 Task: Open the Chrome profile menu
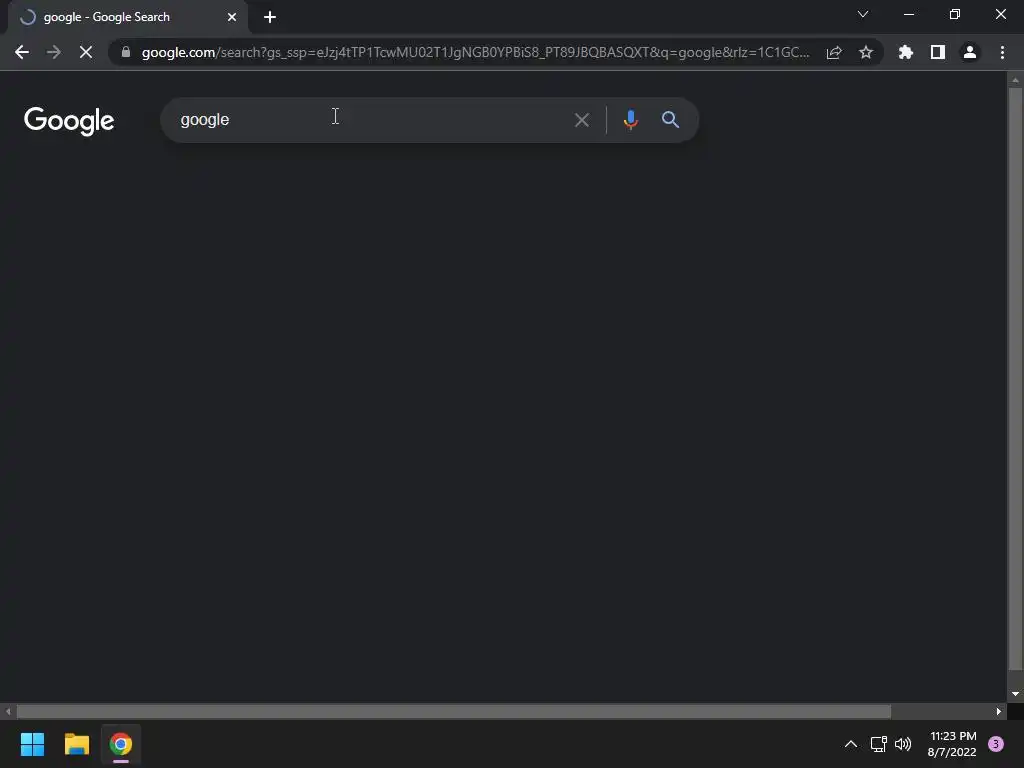pyautogui.click(x=970, y=52)
